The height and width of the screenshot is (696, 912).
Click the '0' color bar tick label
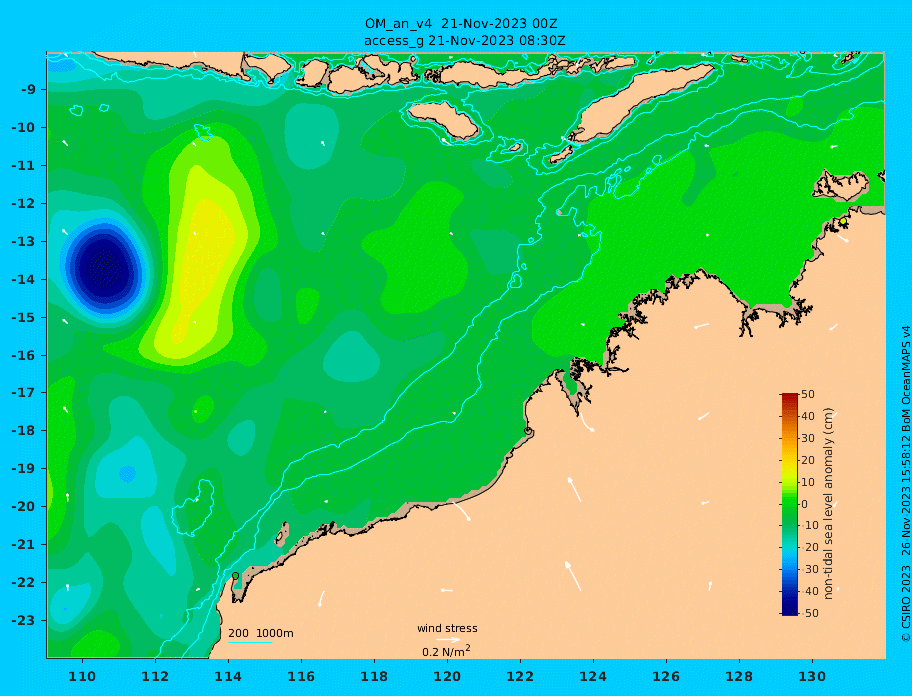[x=804, y=504]
